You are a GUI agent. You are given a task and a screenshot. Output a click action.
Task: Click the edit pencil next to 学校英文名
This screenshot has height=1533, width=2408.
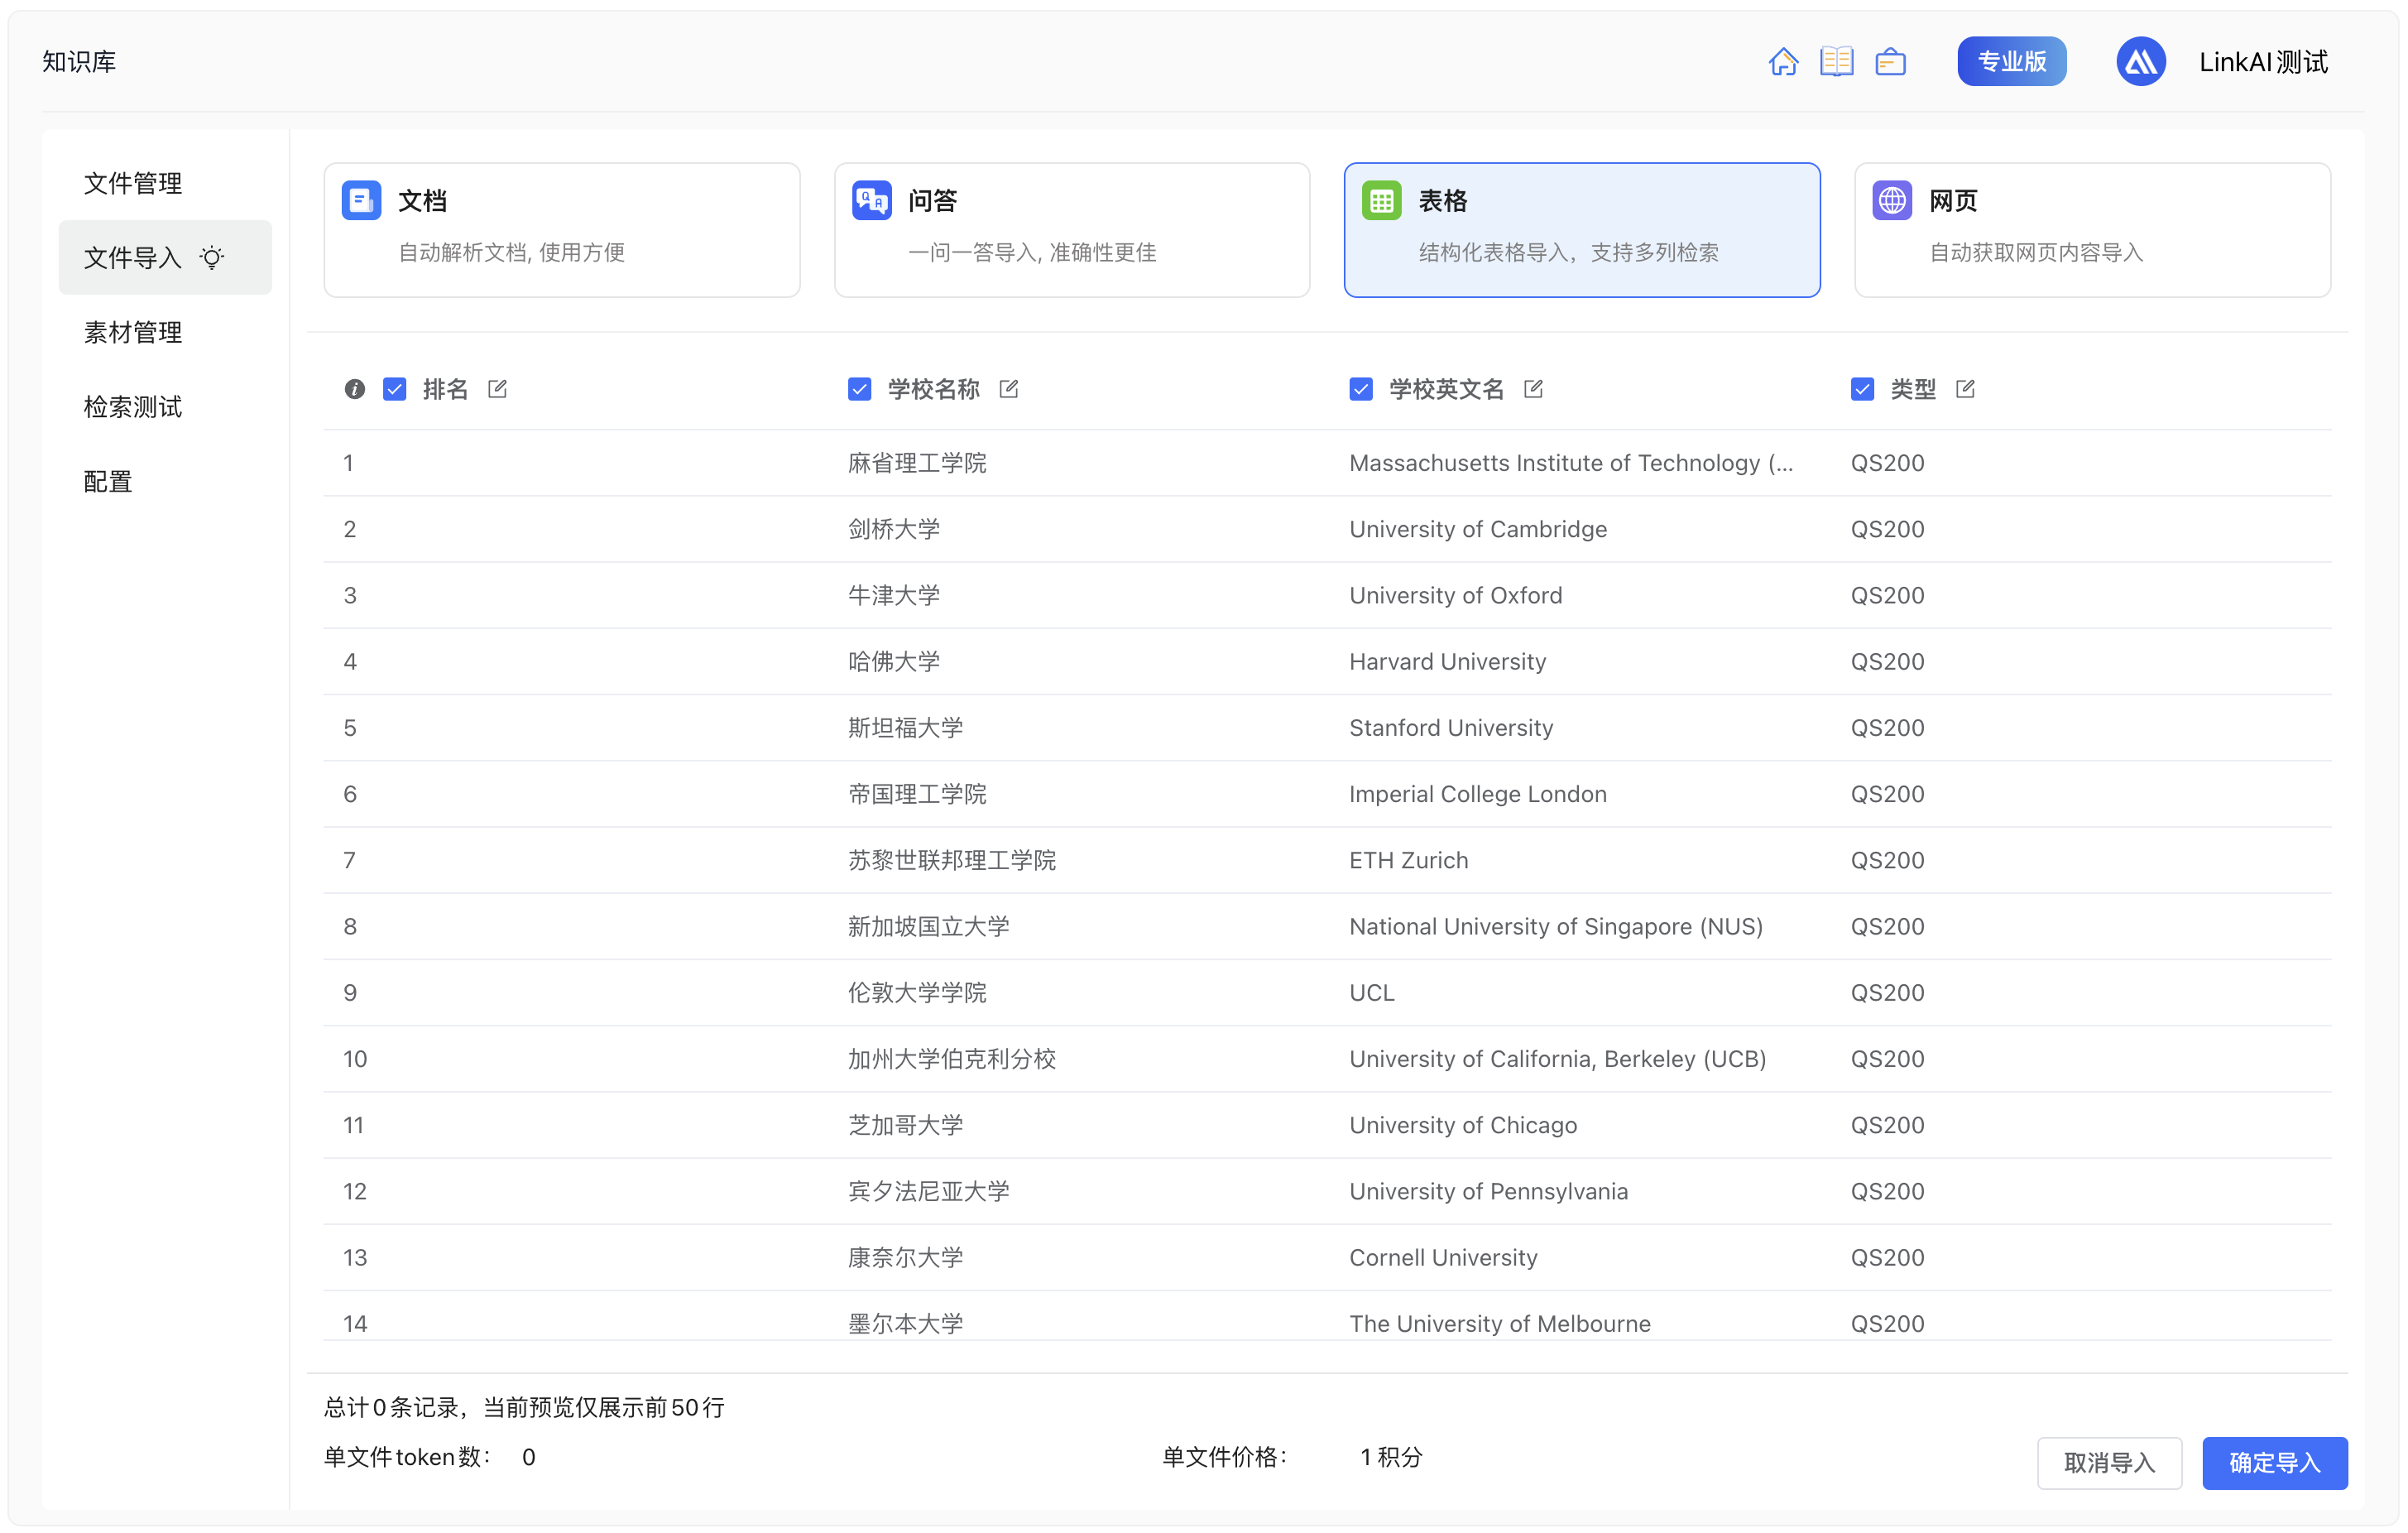point(1534,388)
